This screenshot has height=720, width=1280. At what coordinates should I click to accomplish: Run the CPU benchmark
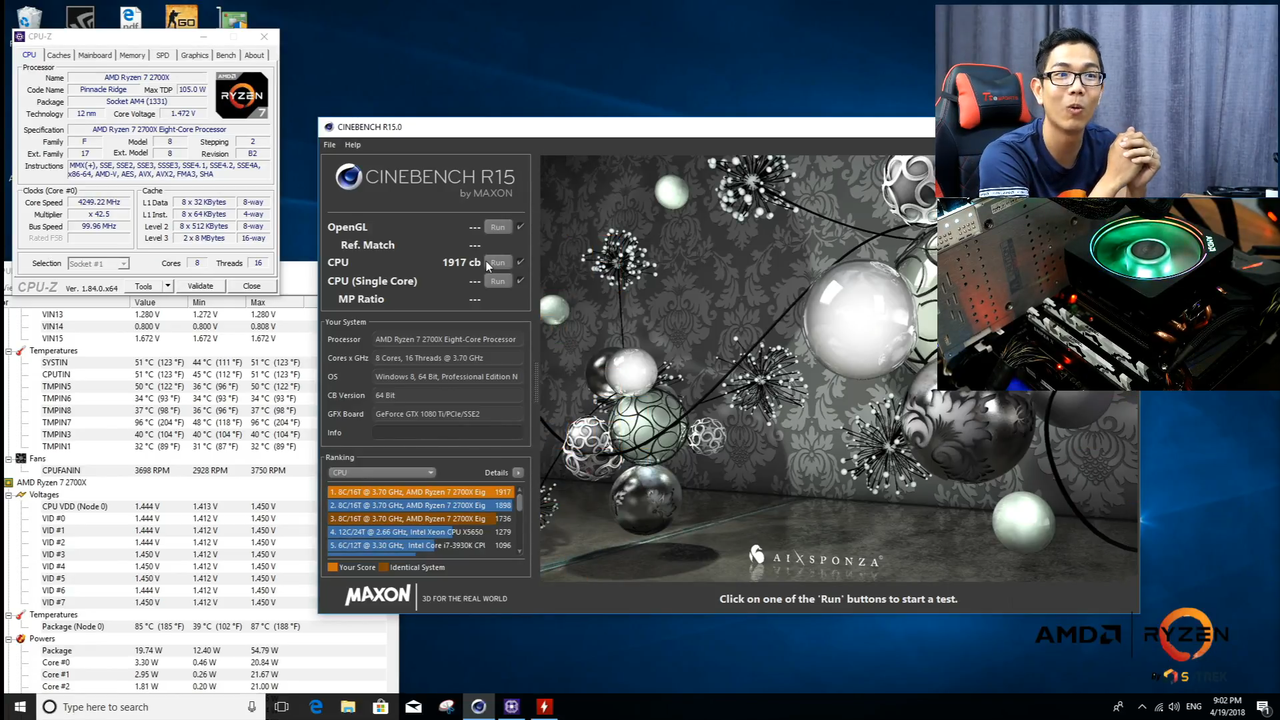498,262
